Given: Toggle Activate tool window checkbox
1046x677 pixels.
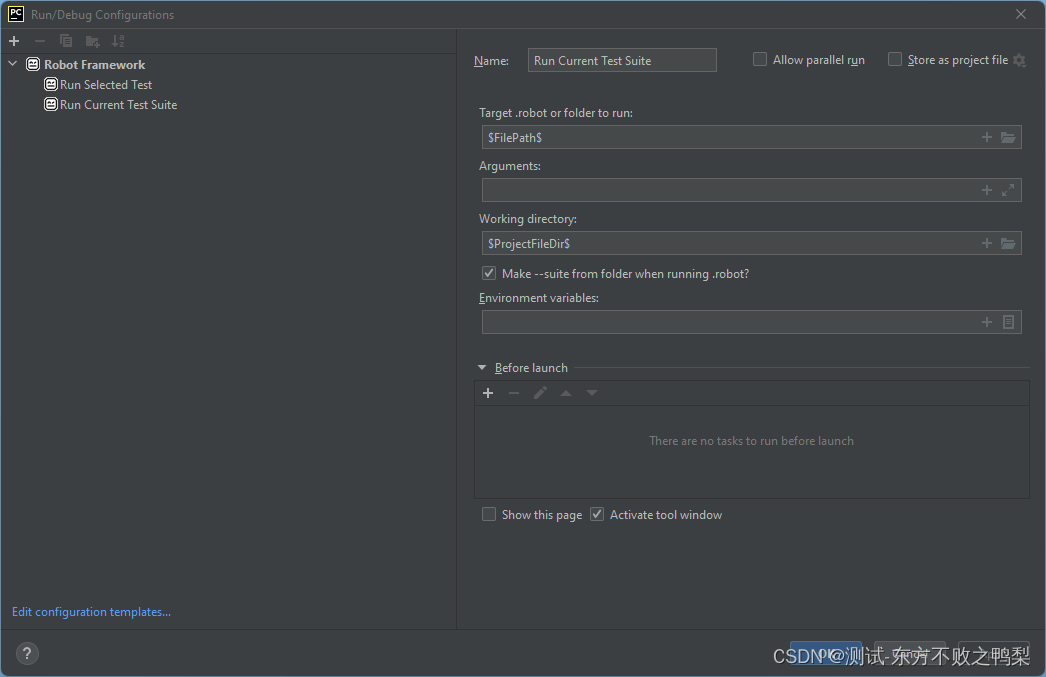Looking at the screenshot, I should point(597,514).
